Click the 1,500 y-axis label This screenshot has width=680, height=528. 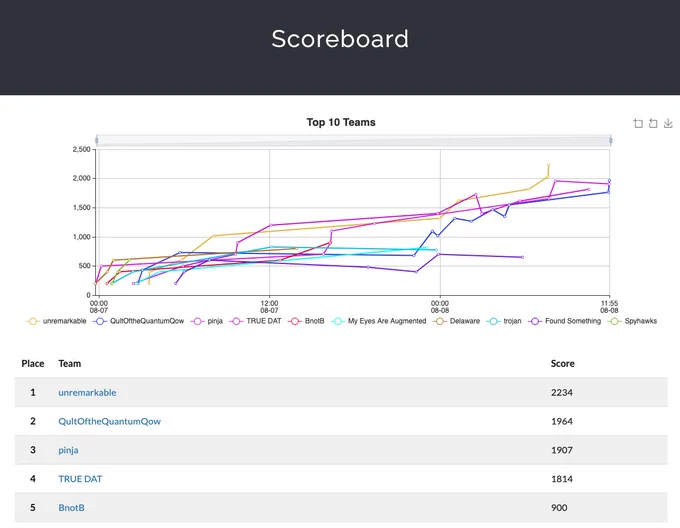(82, 208)
